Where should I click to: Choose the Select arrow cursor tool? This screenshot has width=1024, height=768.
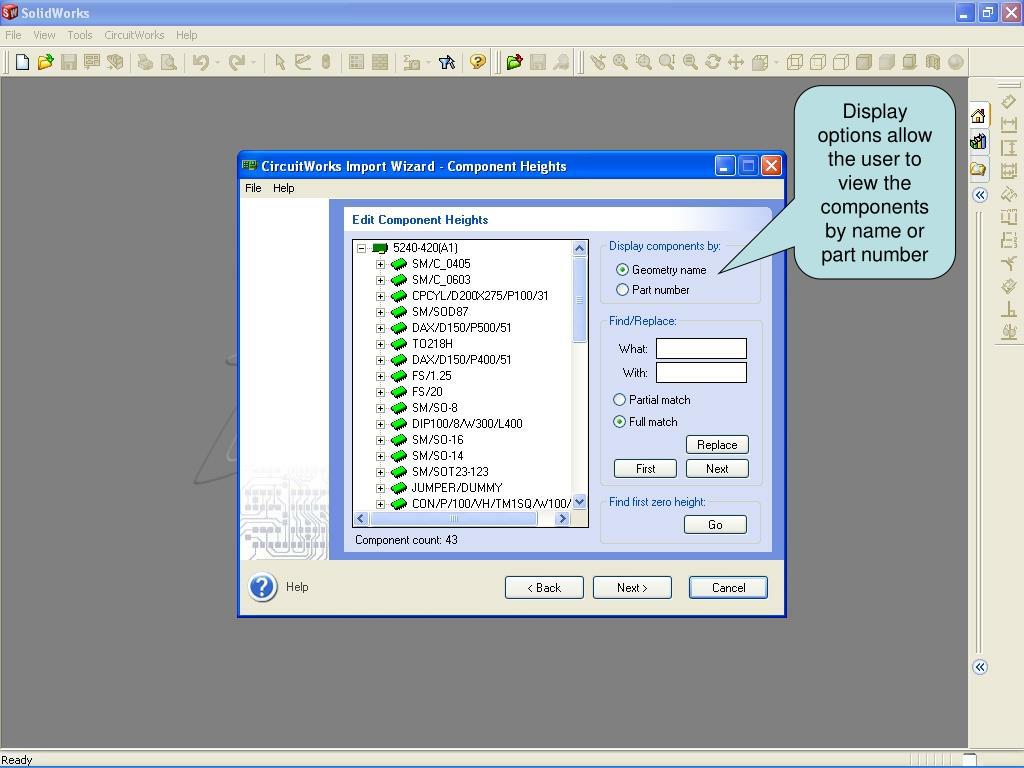(280, 62)
